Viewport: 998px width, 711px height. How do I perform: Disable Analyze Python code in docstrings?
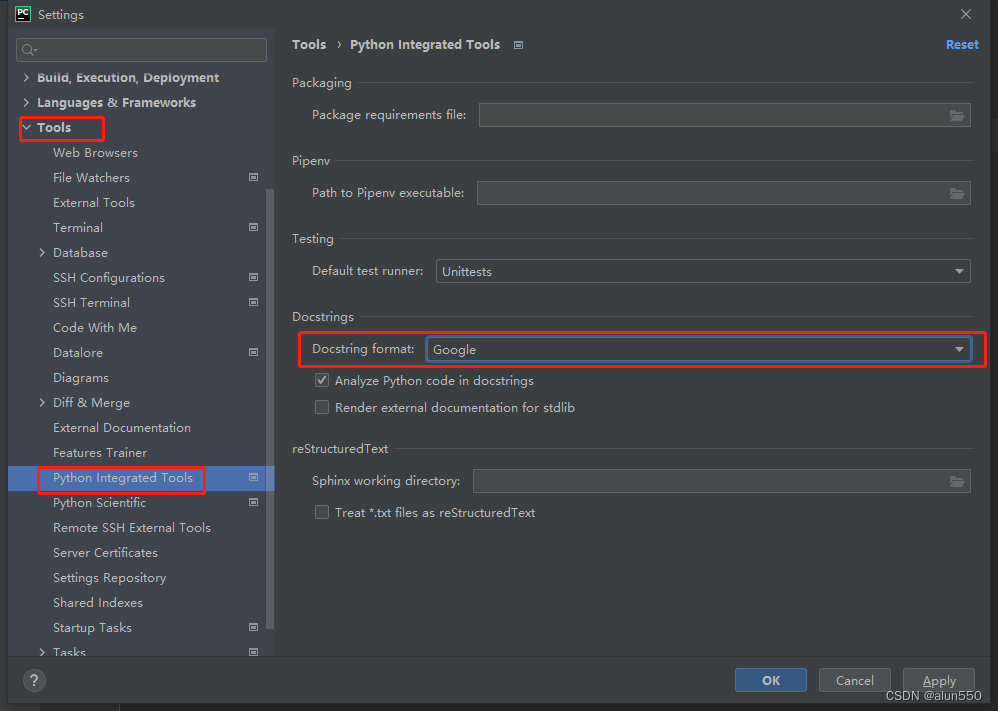(322, 381)
